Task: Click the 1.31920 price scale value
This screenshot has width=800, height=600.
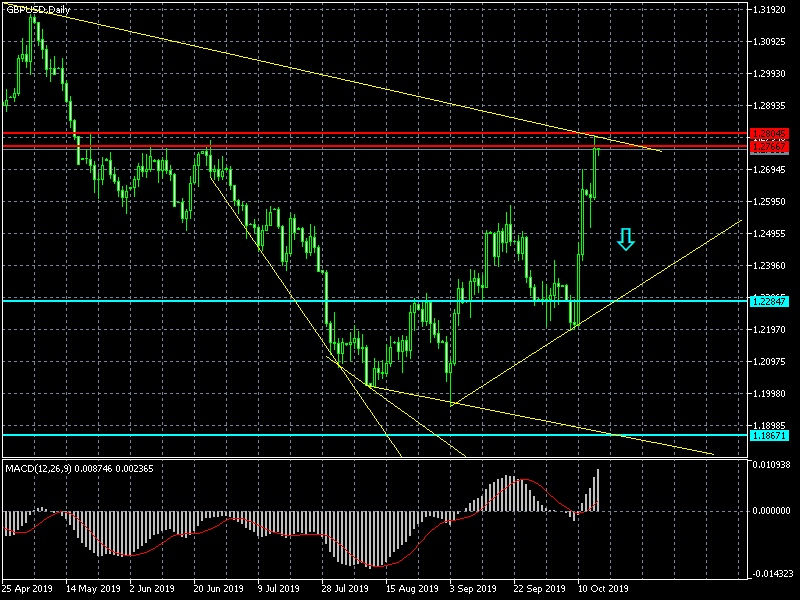Action: pos(769,10)
